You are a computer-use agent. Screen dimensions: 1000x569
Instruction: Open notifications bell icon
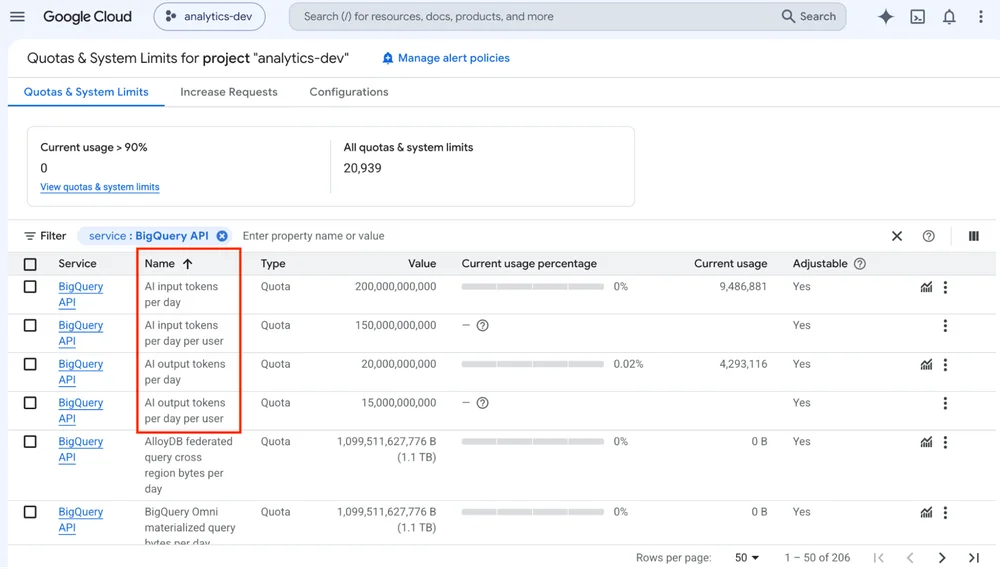(949, 17)
